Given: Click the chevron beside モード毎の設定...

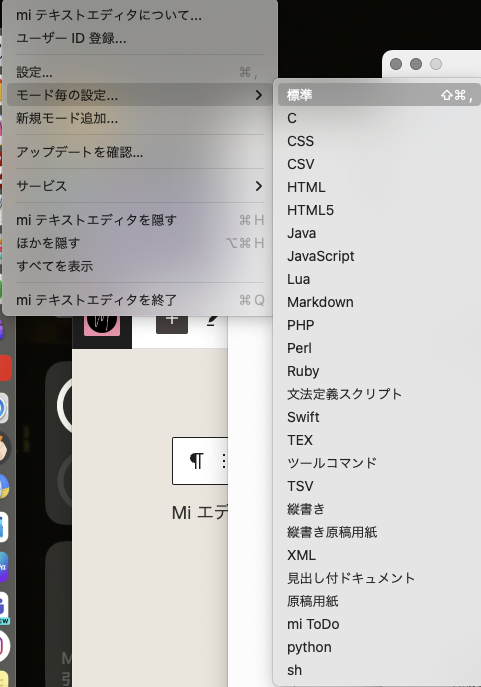Looking at the screenshot, I should [259, 95].
